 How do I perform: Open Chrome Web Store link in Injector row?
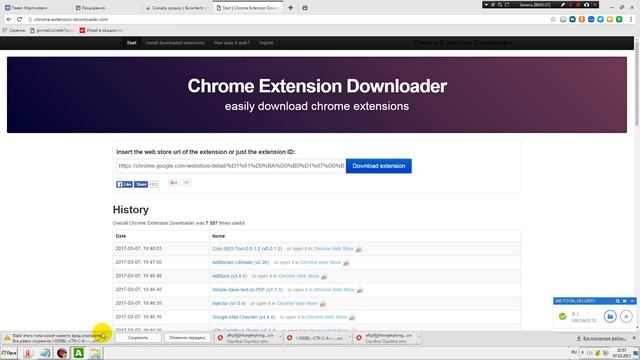(x=297, y=303)
